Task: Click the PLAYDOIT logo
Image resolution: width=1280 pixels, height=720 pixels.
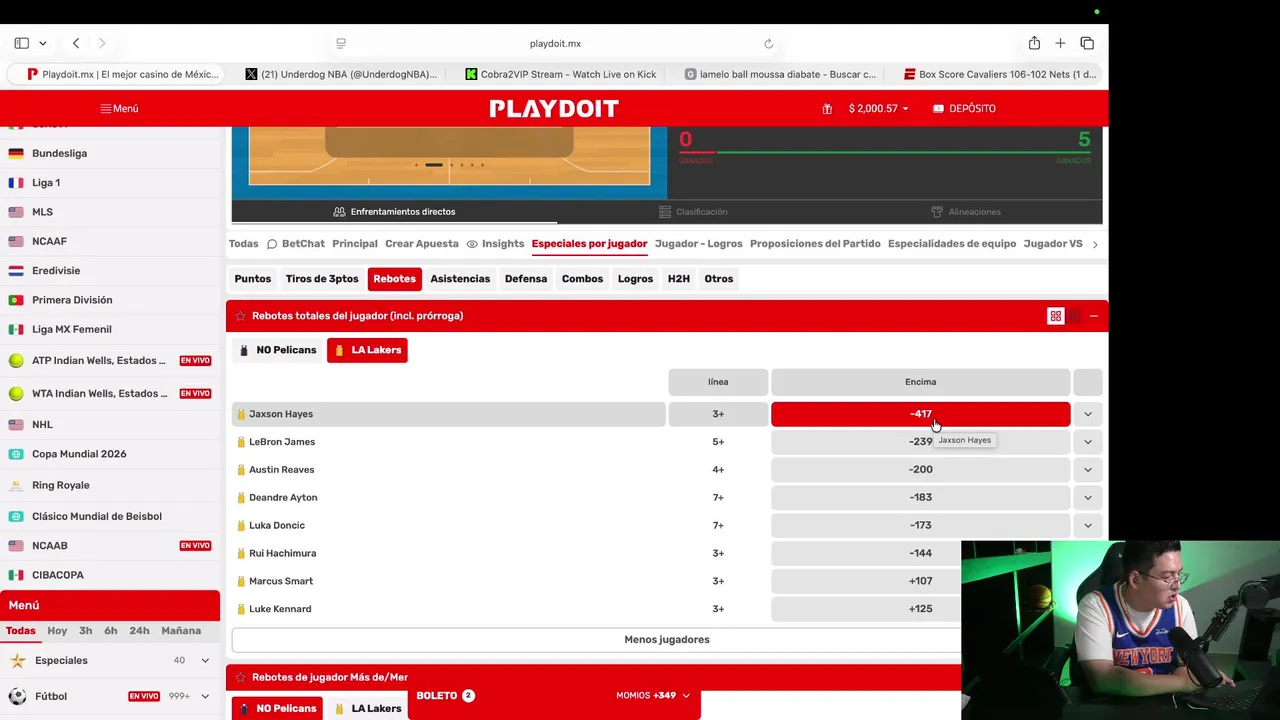Action: [x=554, y=108]
